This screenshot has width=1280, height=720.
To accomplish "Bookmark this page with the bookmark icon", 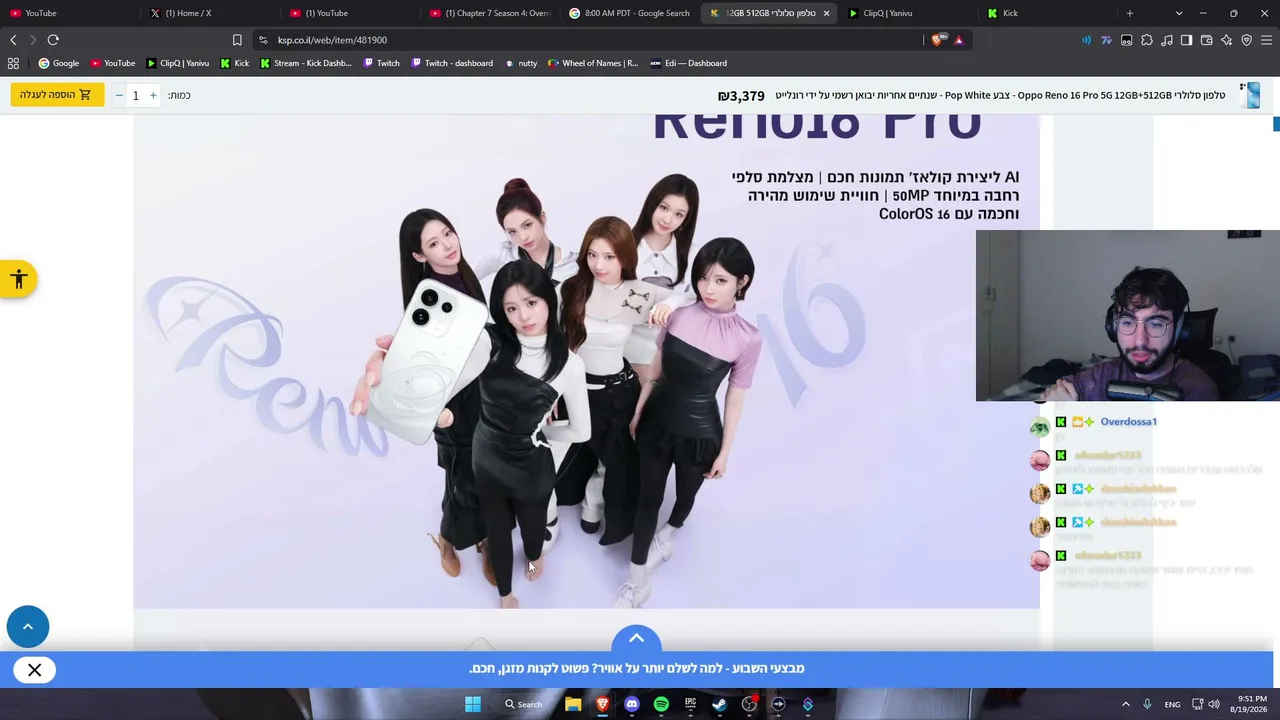I will click(237, 40).
